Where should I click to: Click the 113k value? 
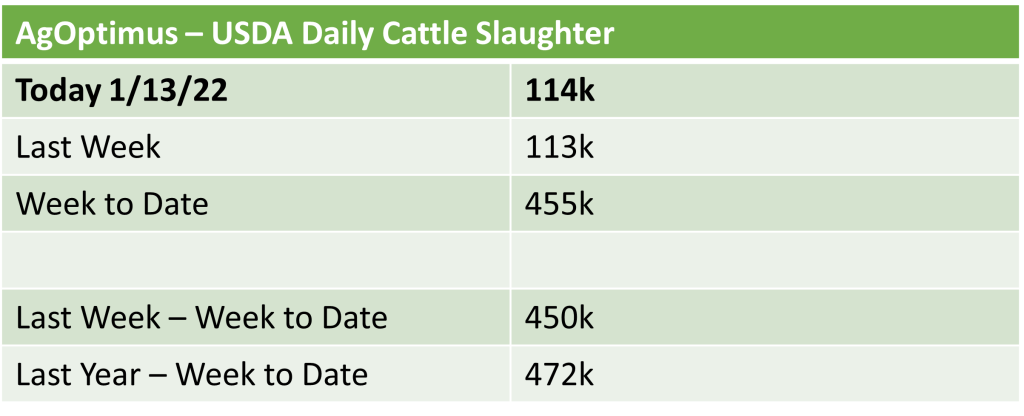tap(559, 147)
